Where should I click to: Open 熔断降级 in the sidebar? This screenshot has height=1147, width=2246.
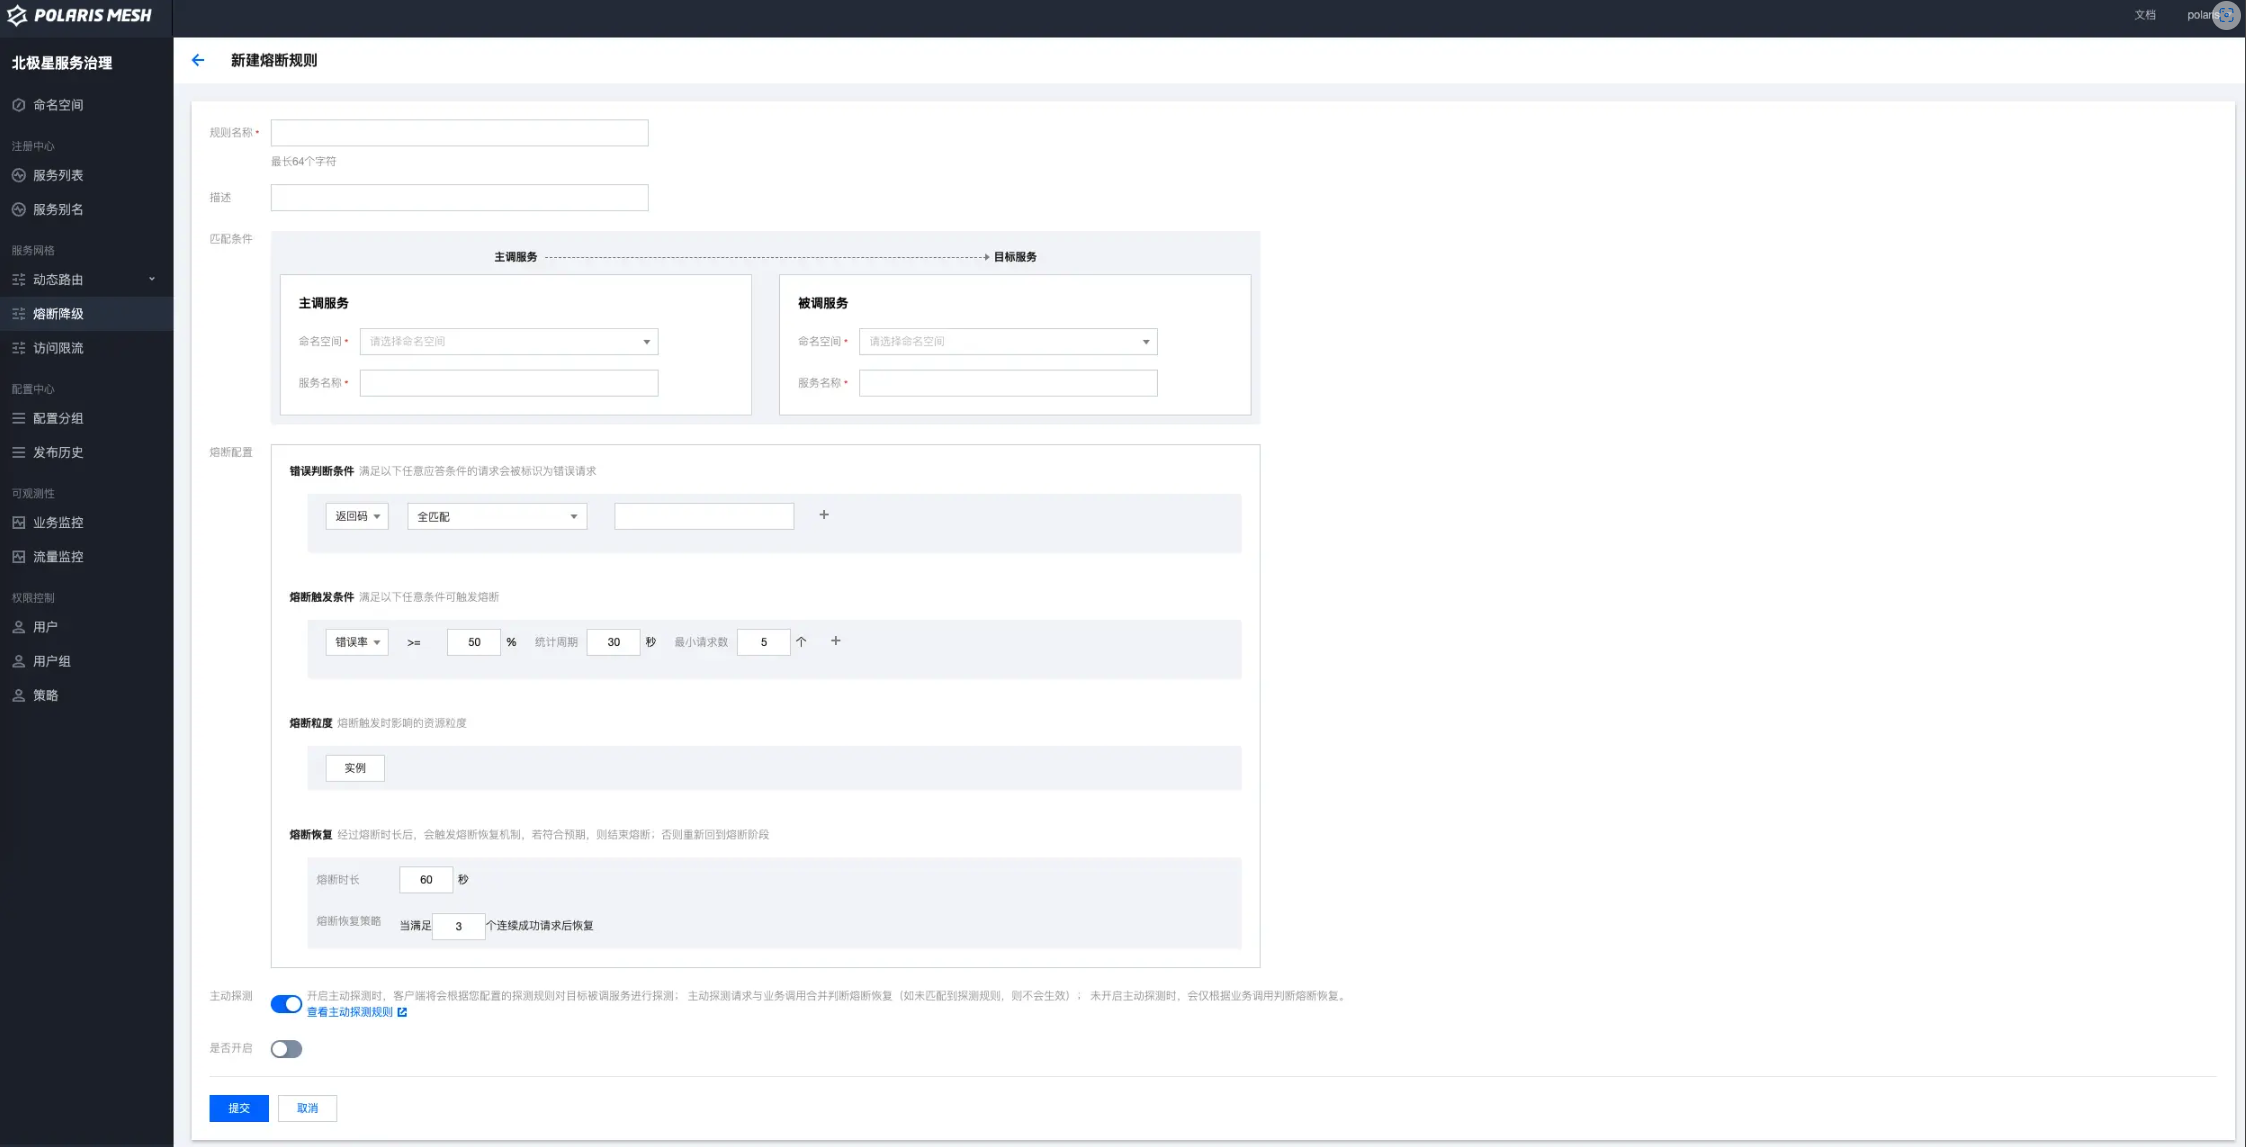[86, 314]
